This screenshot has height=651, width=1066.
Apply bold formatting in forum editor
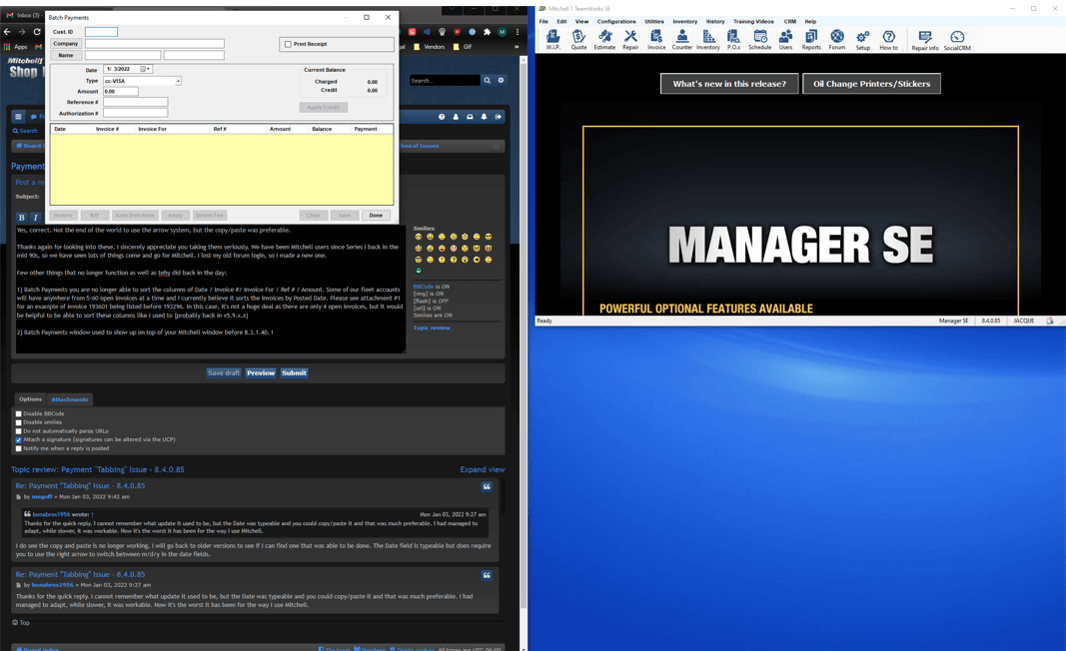click(22, 217)
